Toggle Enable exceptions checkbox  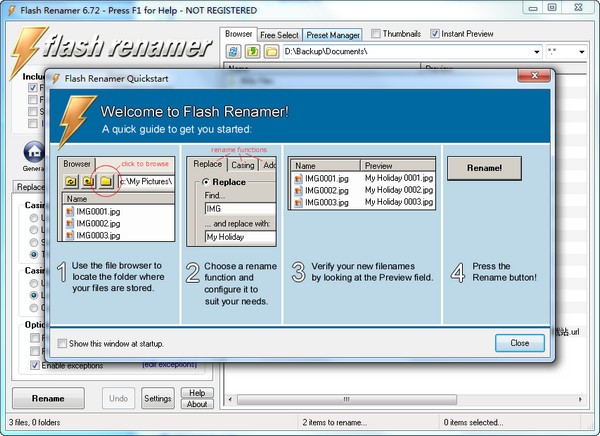pos(34,365)
